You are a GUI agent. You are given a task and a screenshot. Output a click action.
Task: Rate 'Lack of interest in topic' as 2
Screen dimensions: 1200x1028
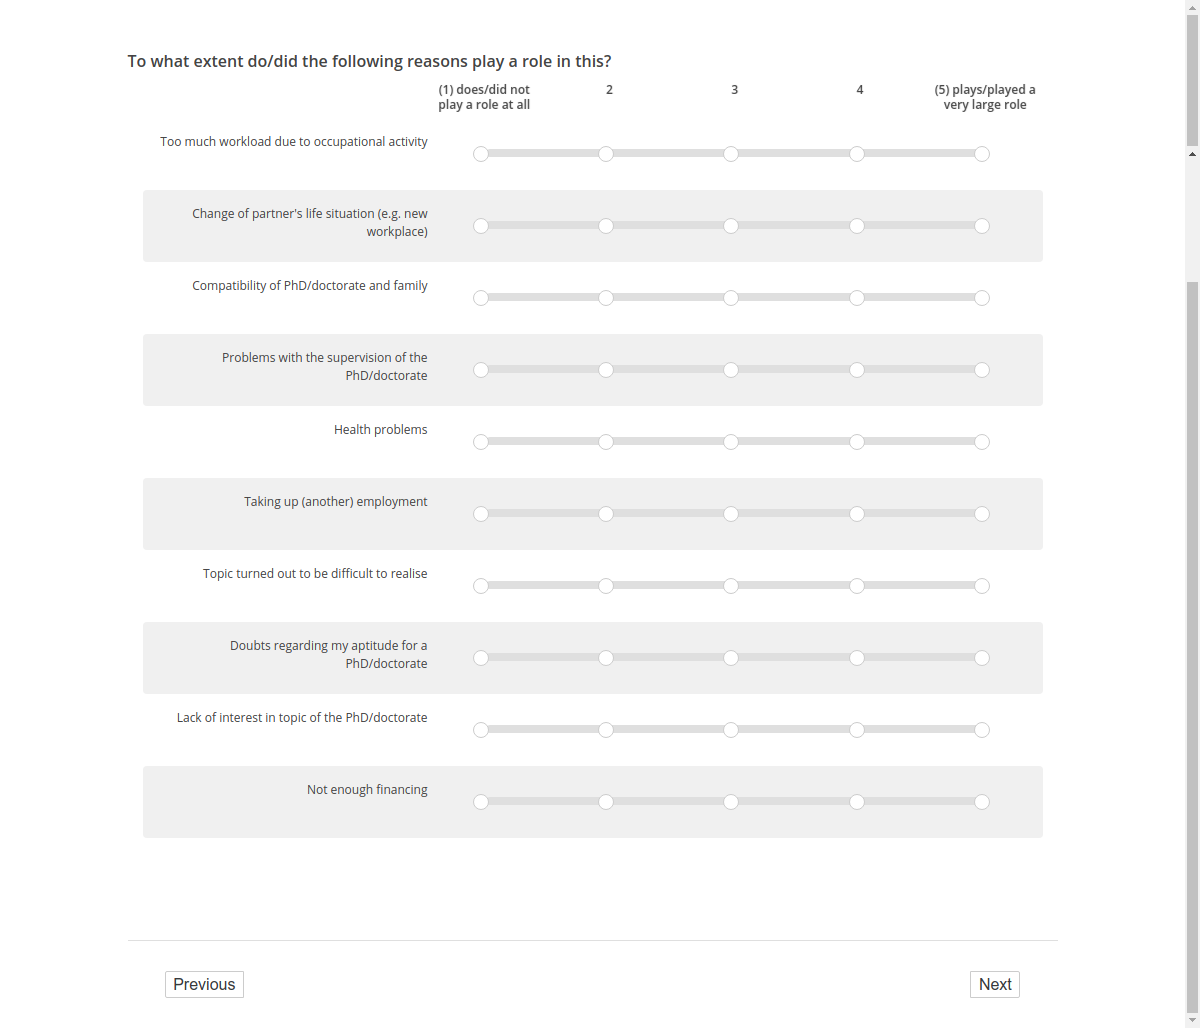pyautogui.click(x=606, y=730)
